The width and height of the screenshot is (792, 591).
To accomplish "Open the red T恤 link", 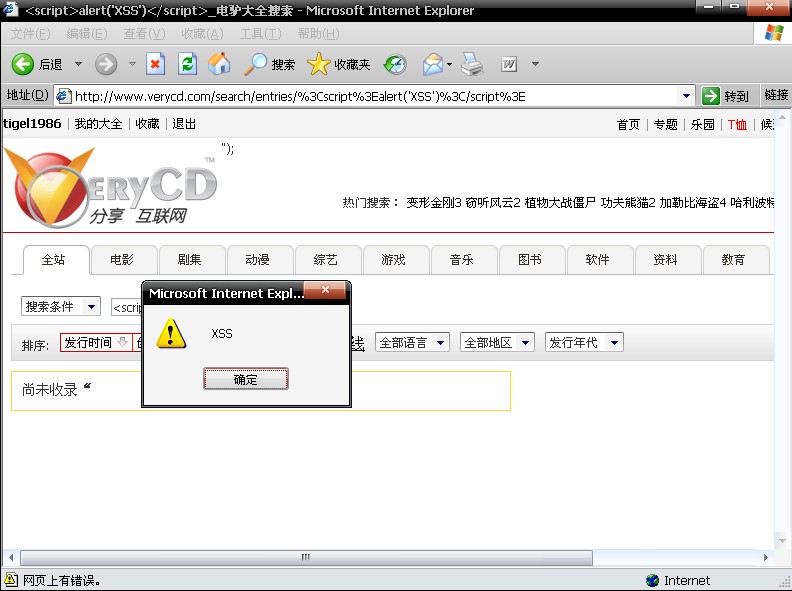I will pos(737,124).
